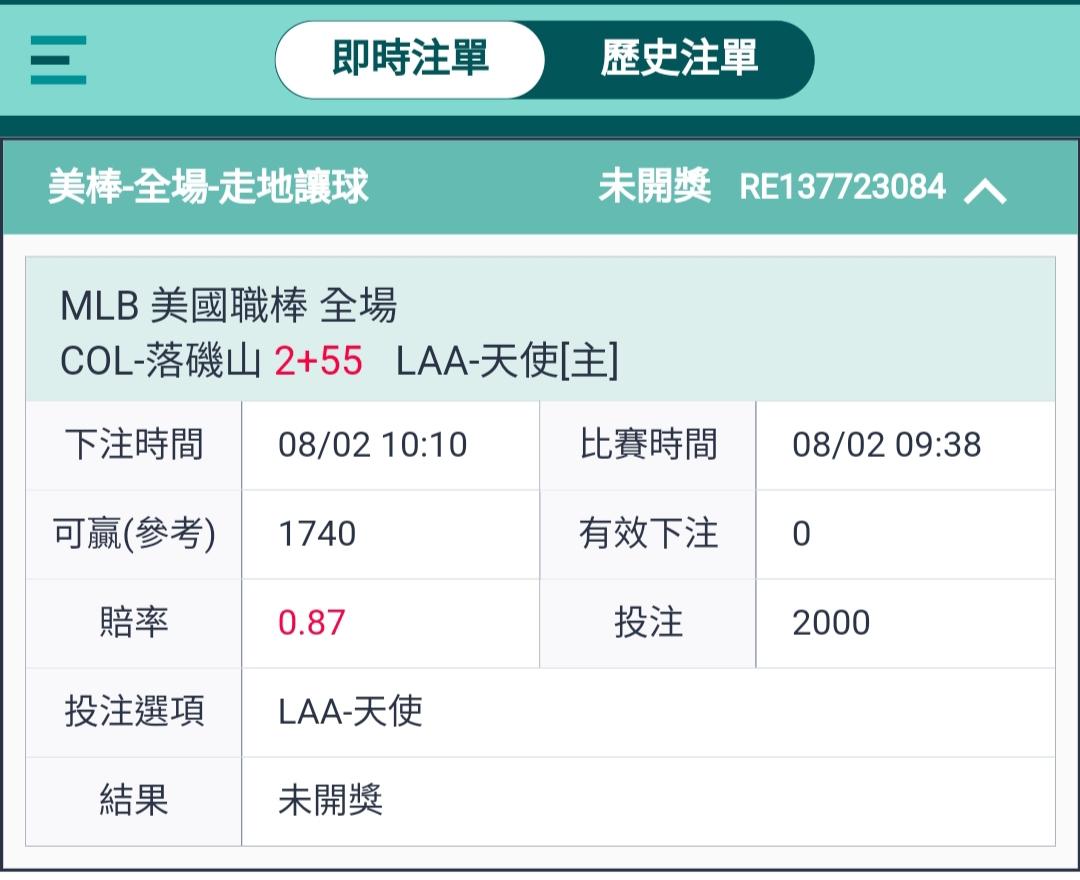Switch to 即時注單 tab
This screenshot has width=1080, height=880.
pos(410,59)
